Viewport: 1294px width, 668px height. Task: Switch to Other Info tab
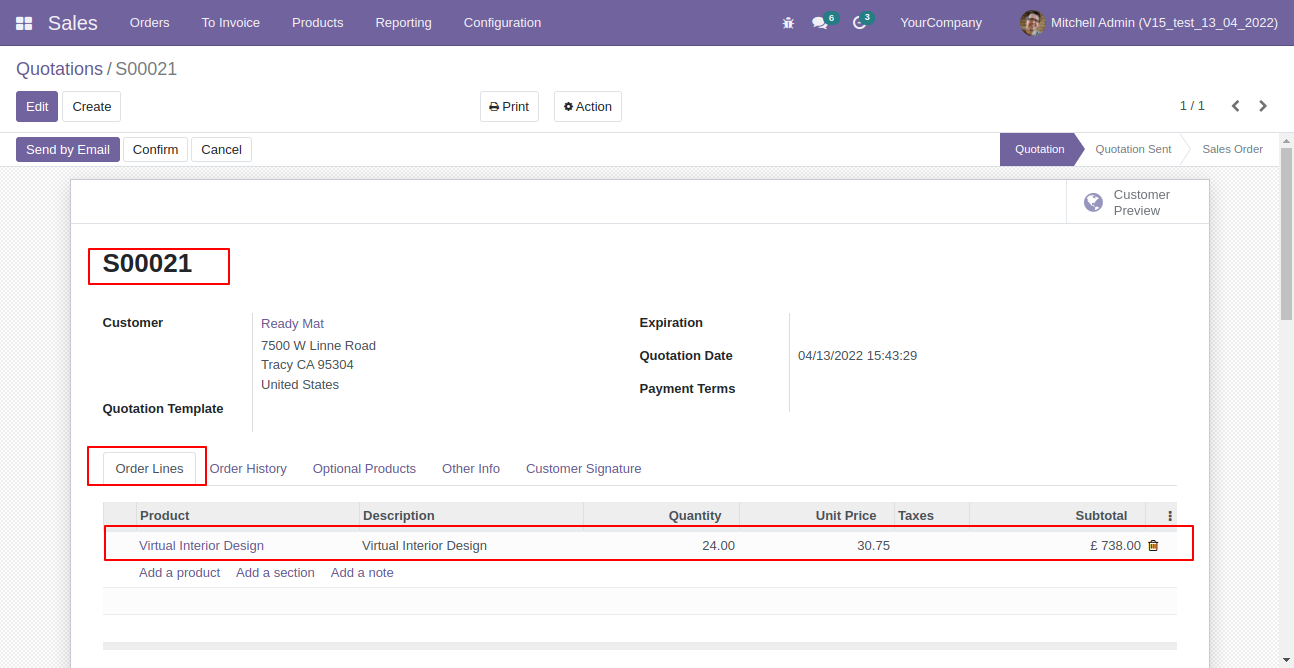coord(471,469)
